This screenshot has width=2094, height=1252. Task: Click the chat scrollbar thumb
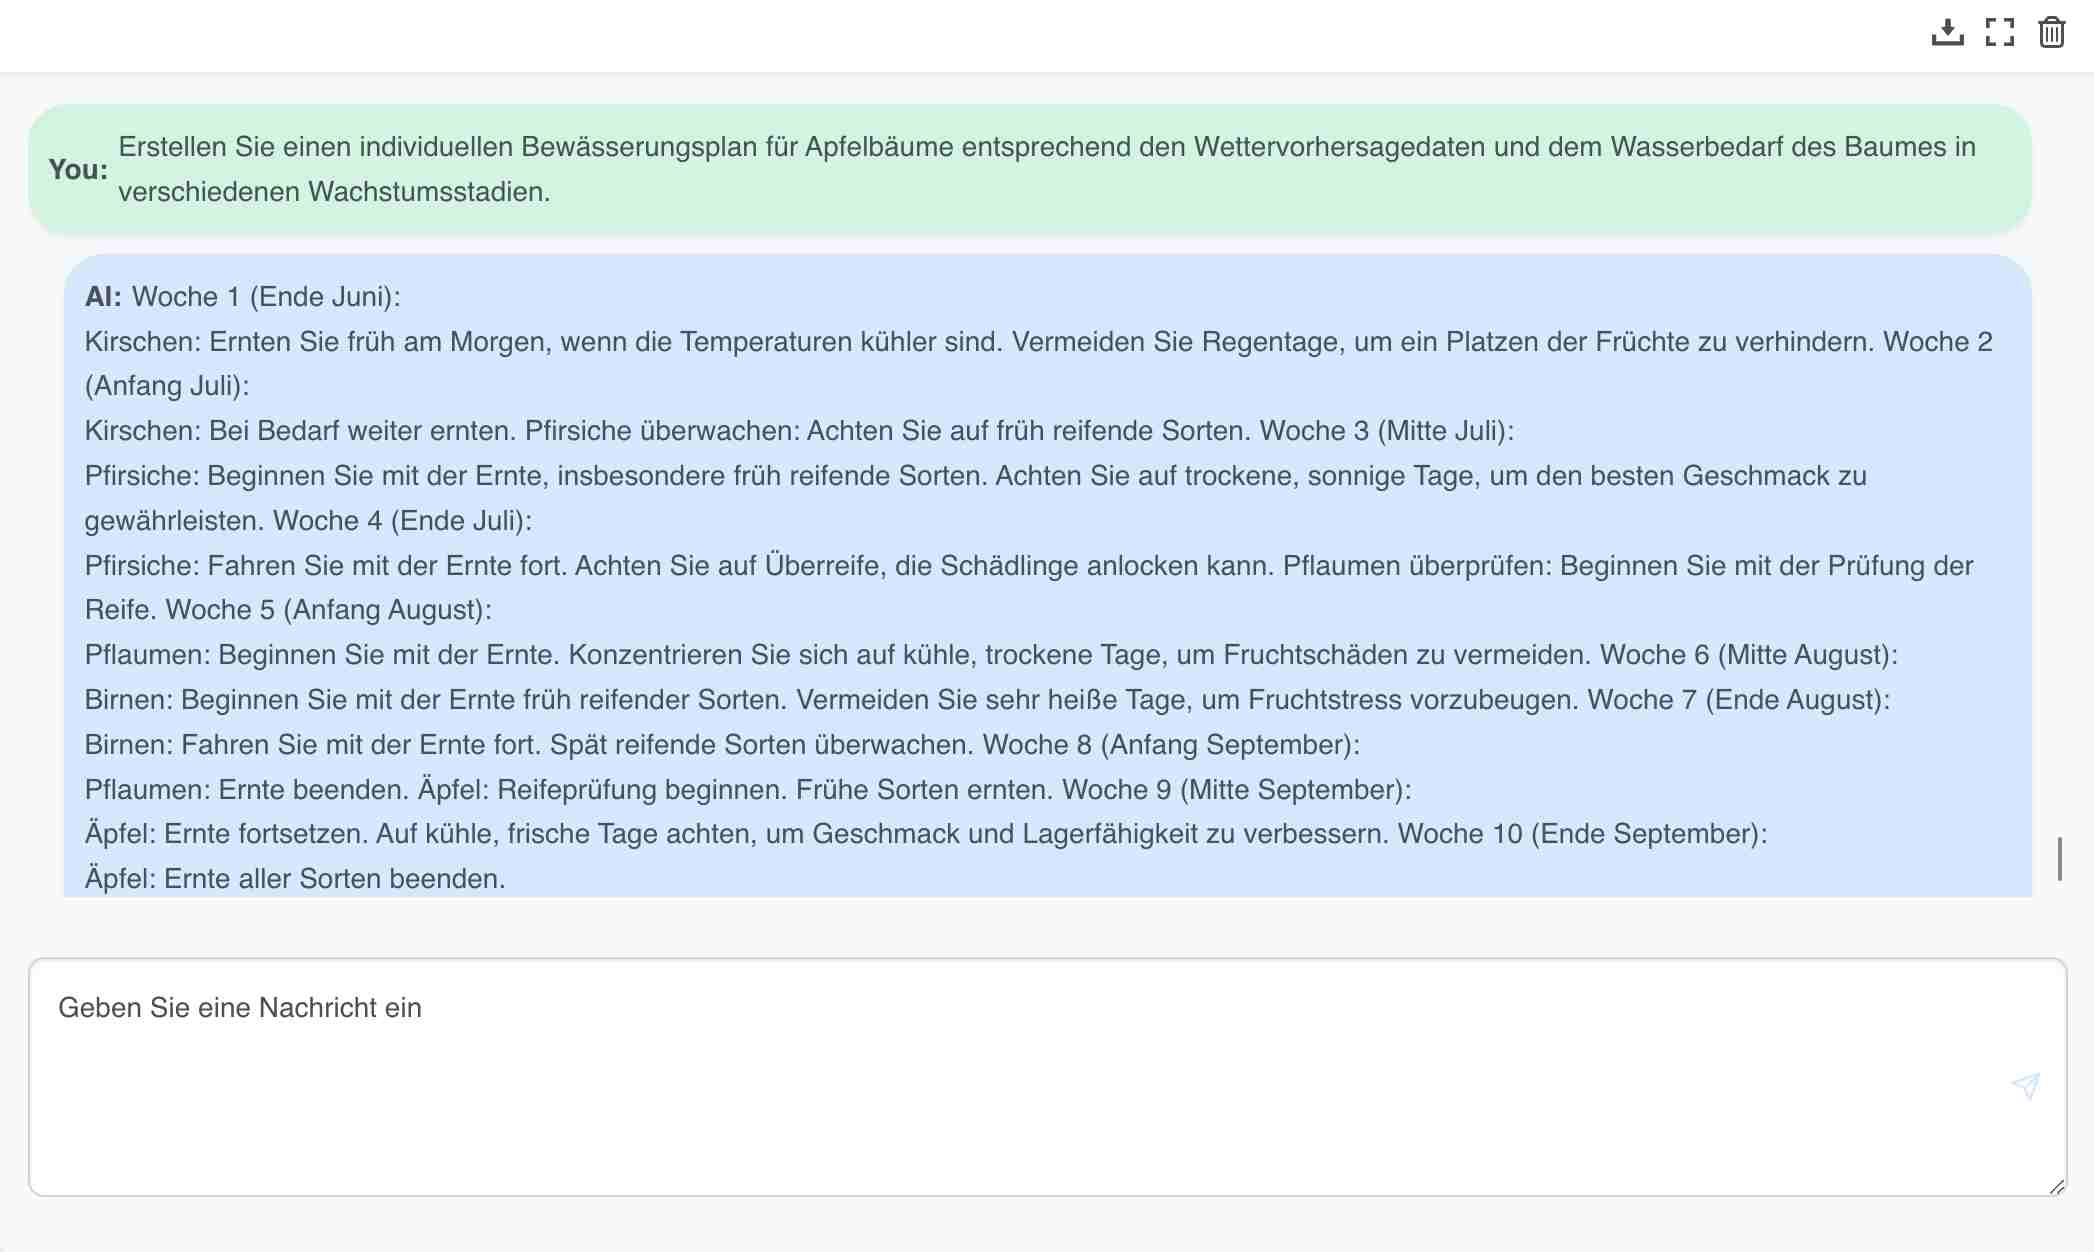[x=2060, y=858]
